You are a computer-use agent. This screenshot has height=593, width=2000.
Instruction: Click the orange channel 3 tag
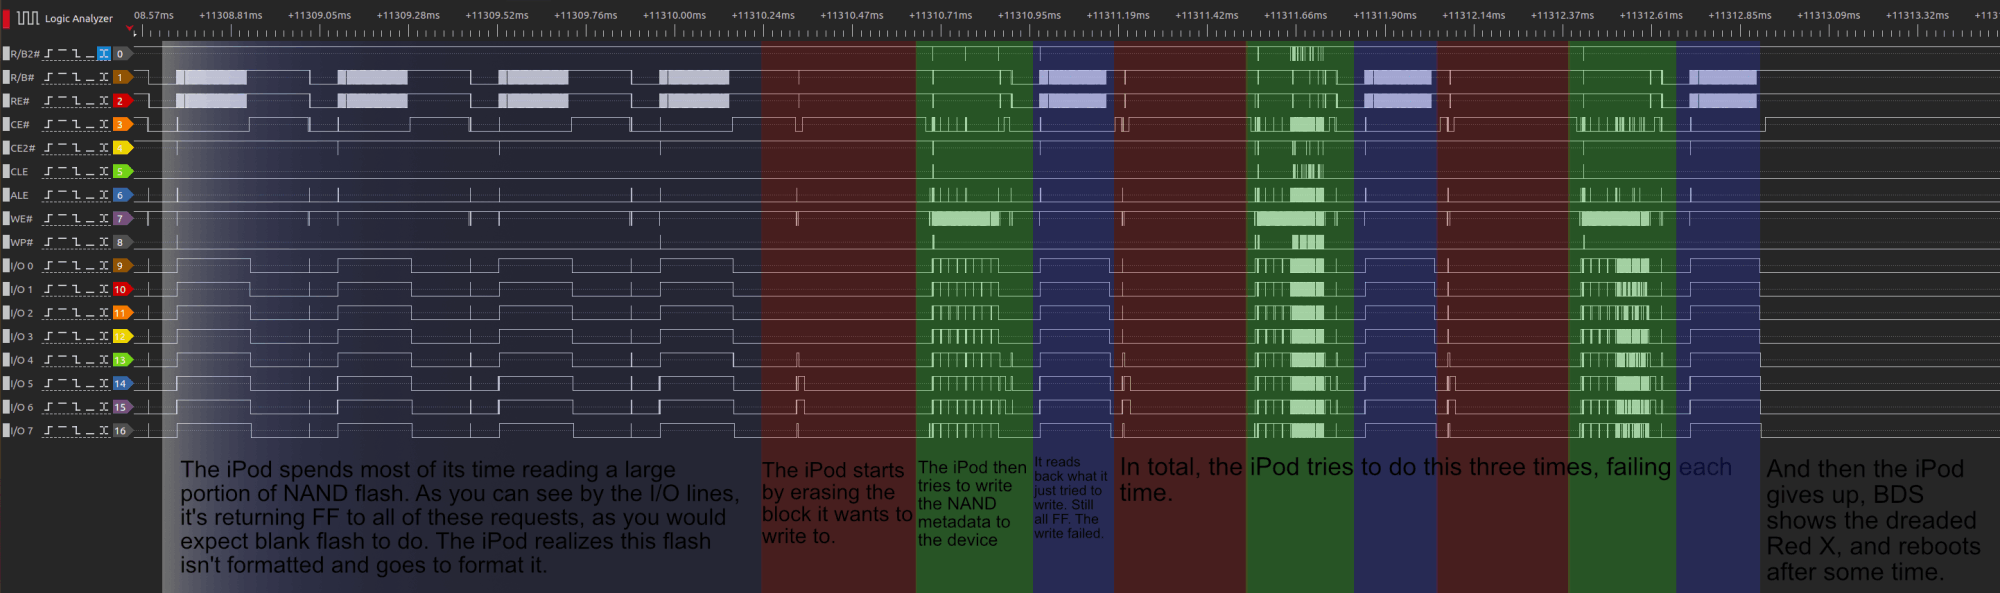click(x=122, y=125)
